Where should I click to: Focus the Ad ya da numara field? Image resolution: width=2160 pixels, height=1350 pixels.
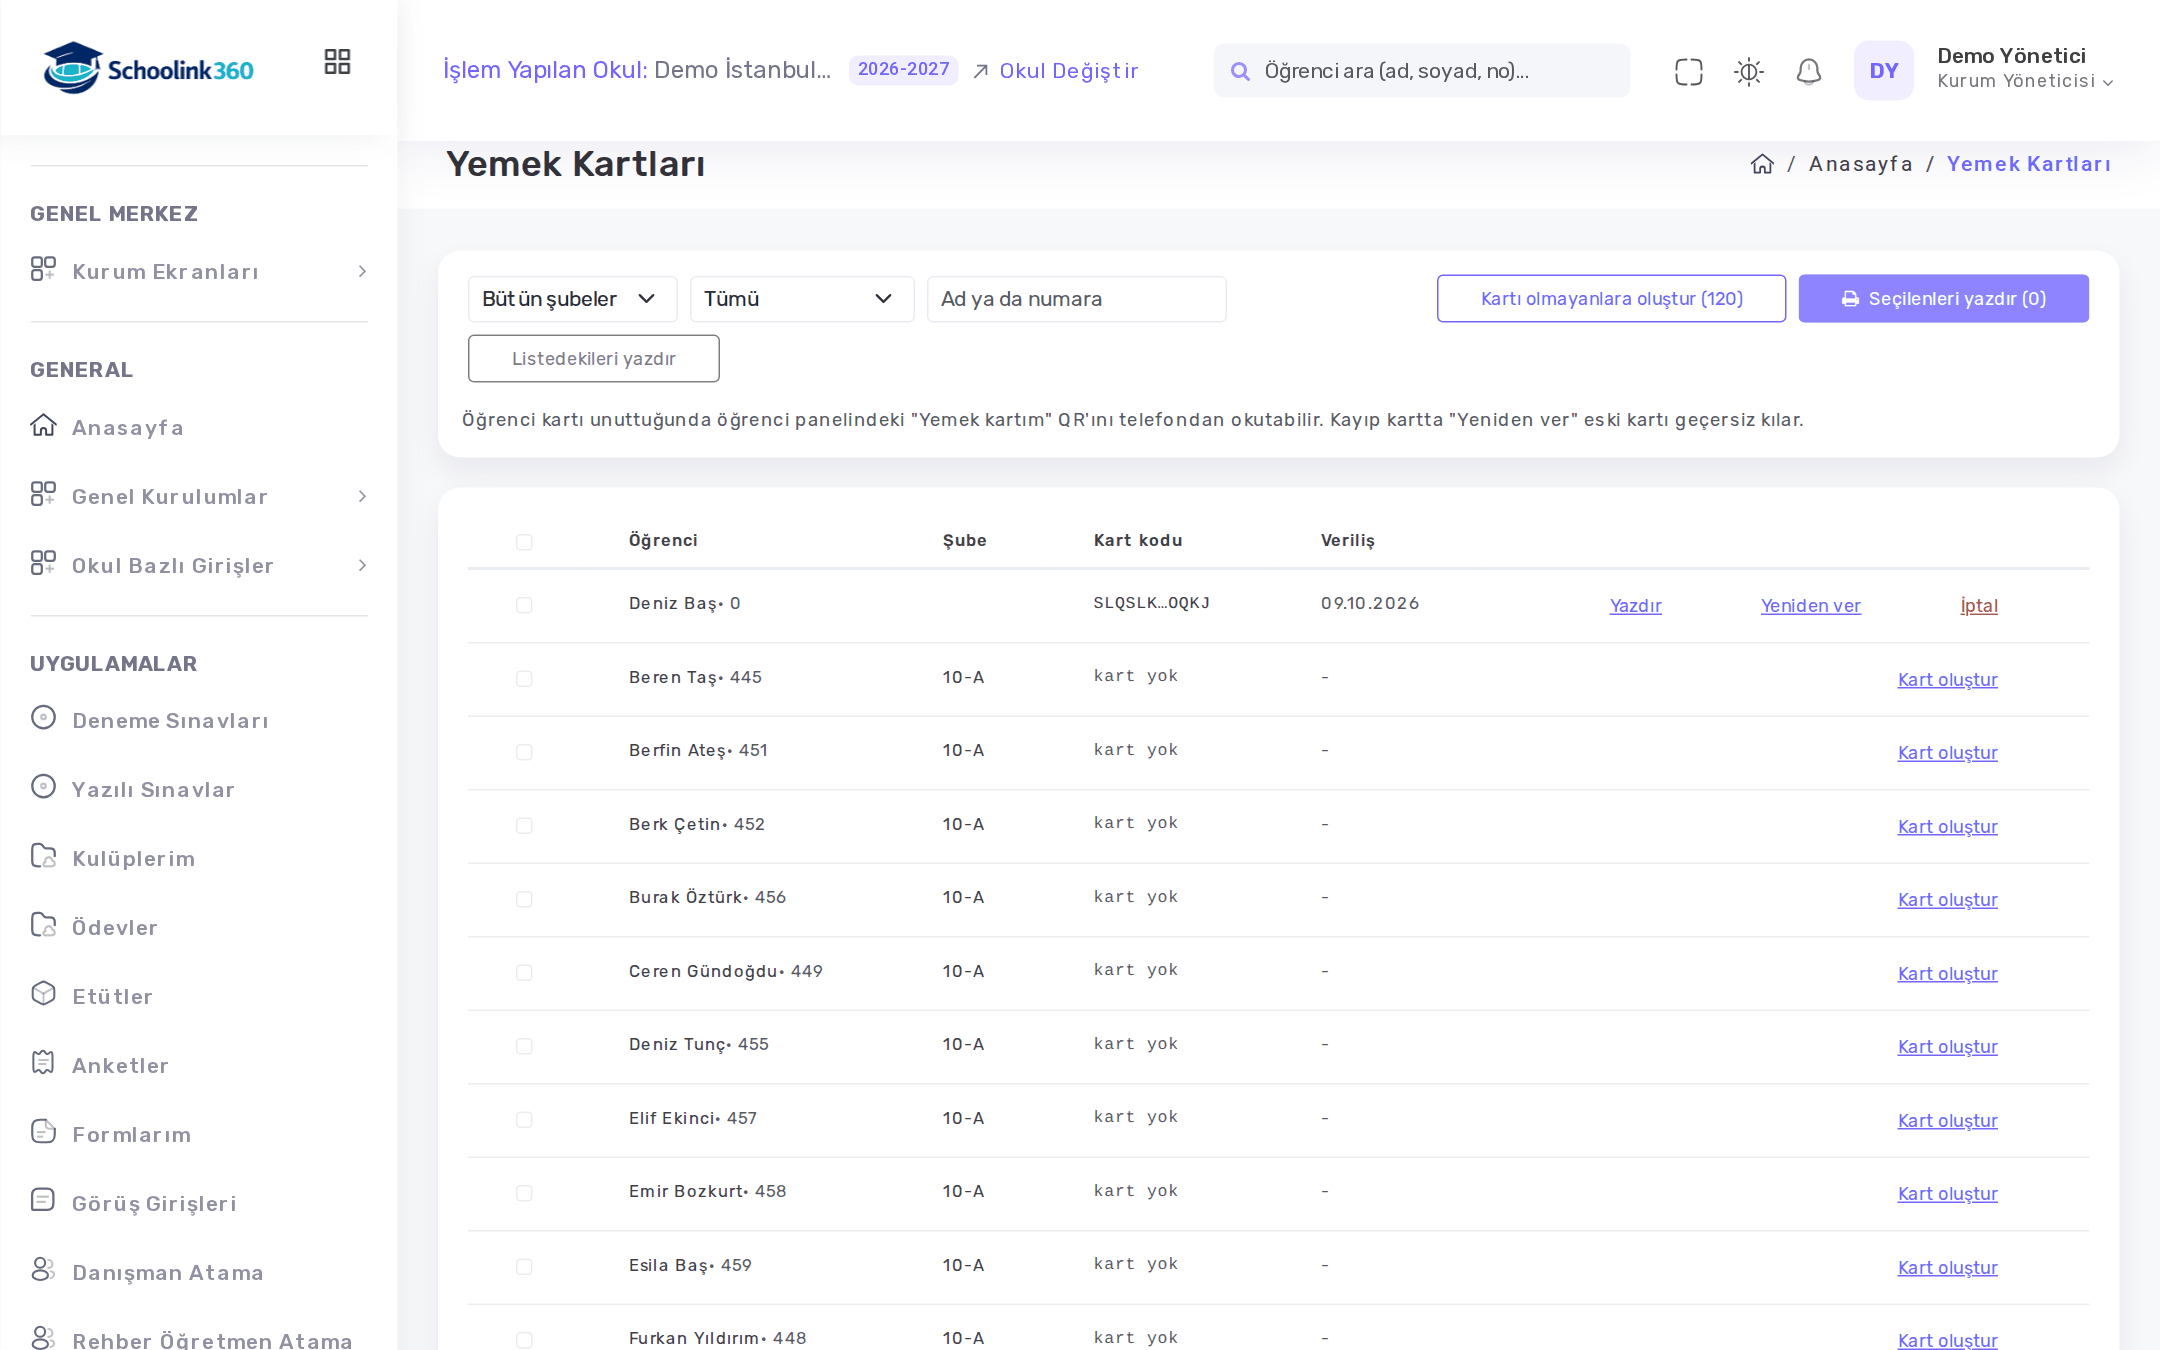tap(1076, 299)
